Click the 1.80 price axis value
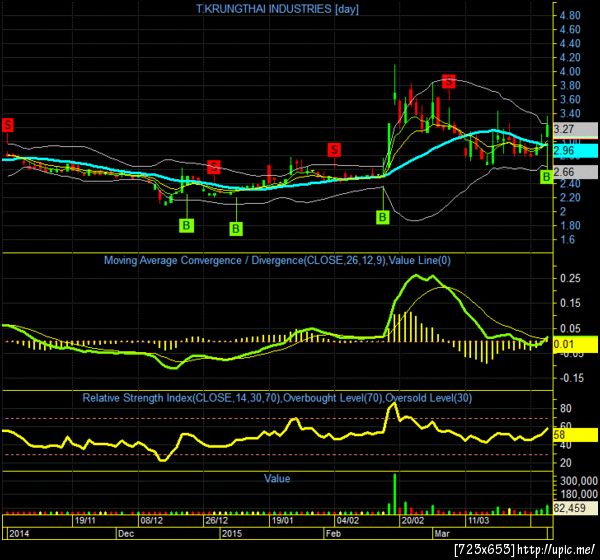Screen dimensions: 600x560 pos(570,225)
